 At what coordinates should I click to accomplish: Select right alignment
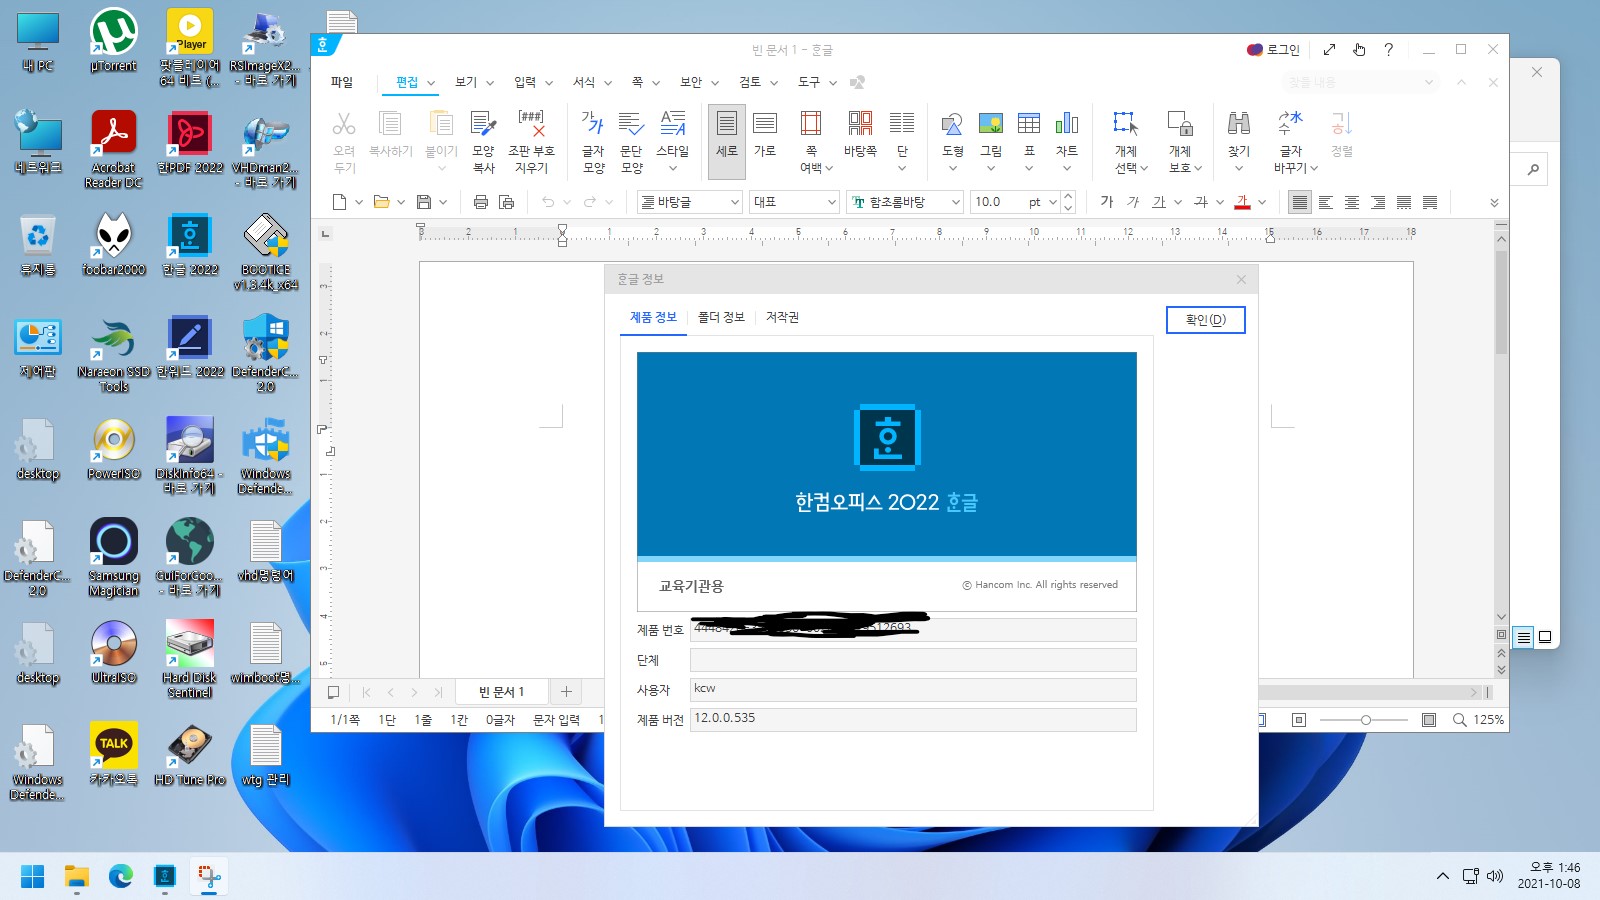point(1378,202)
